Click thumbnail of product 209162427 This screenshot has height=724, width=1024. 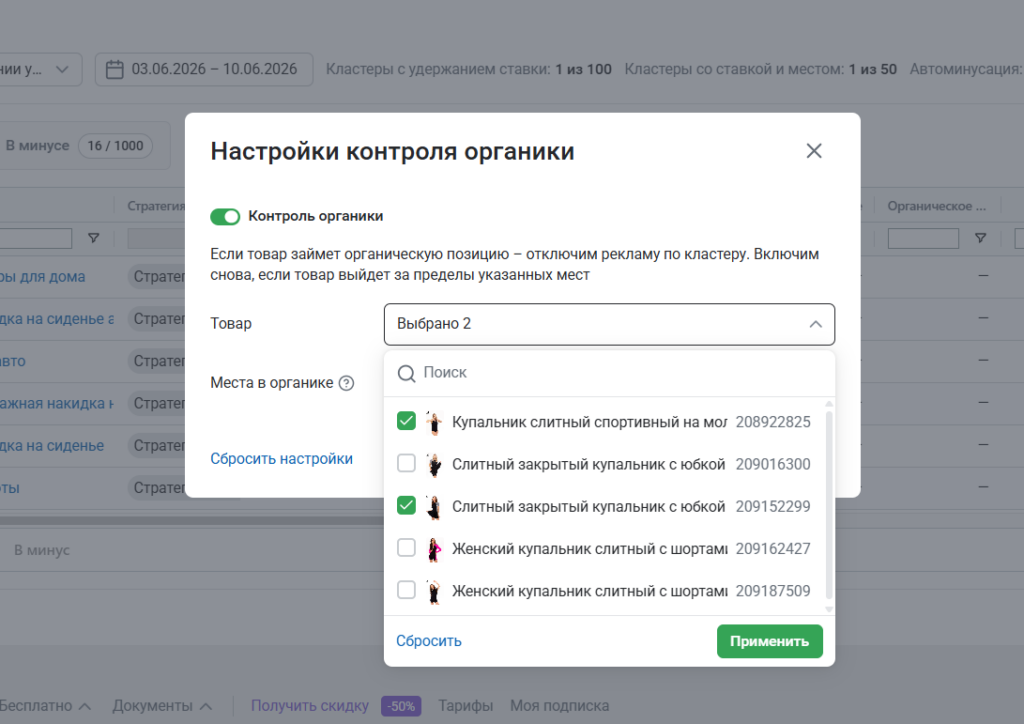[434, 549]
